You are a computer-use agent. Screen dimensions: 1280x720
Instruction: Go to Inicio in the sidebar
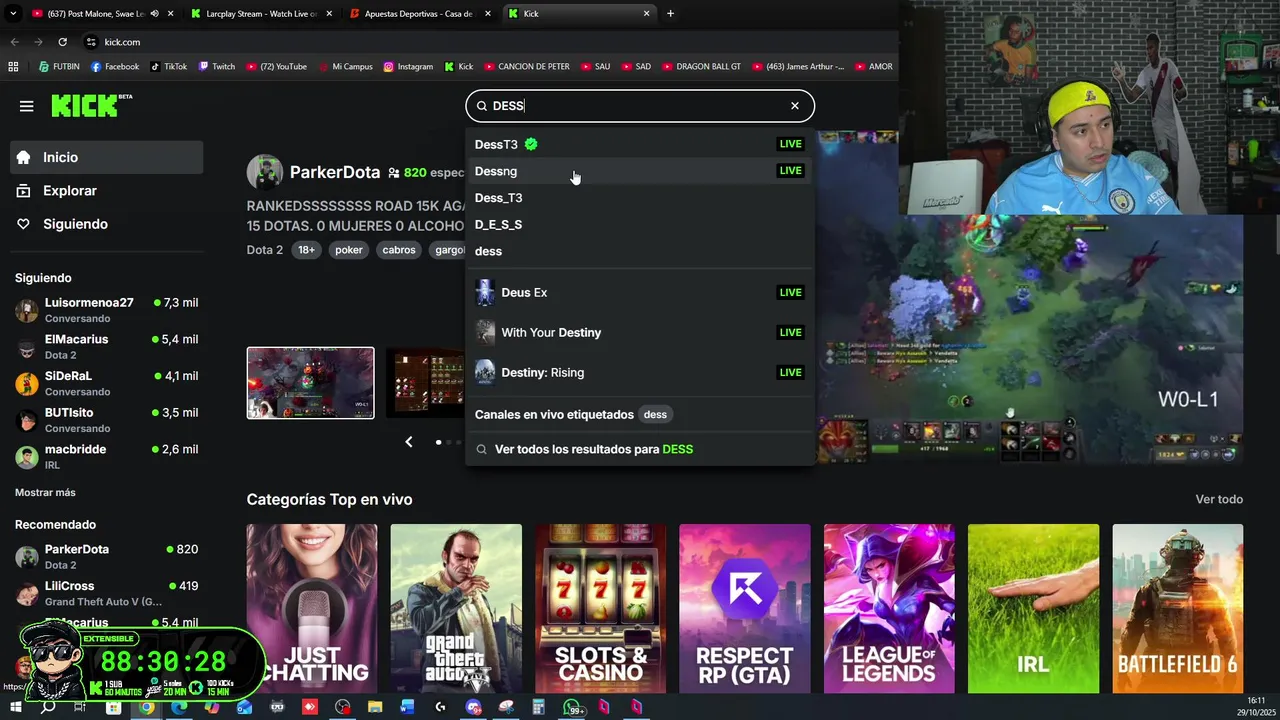[107, 157]
